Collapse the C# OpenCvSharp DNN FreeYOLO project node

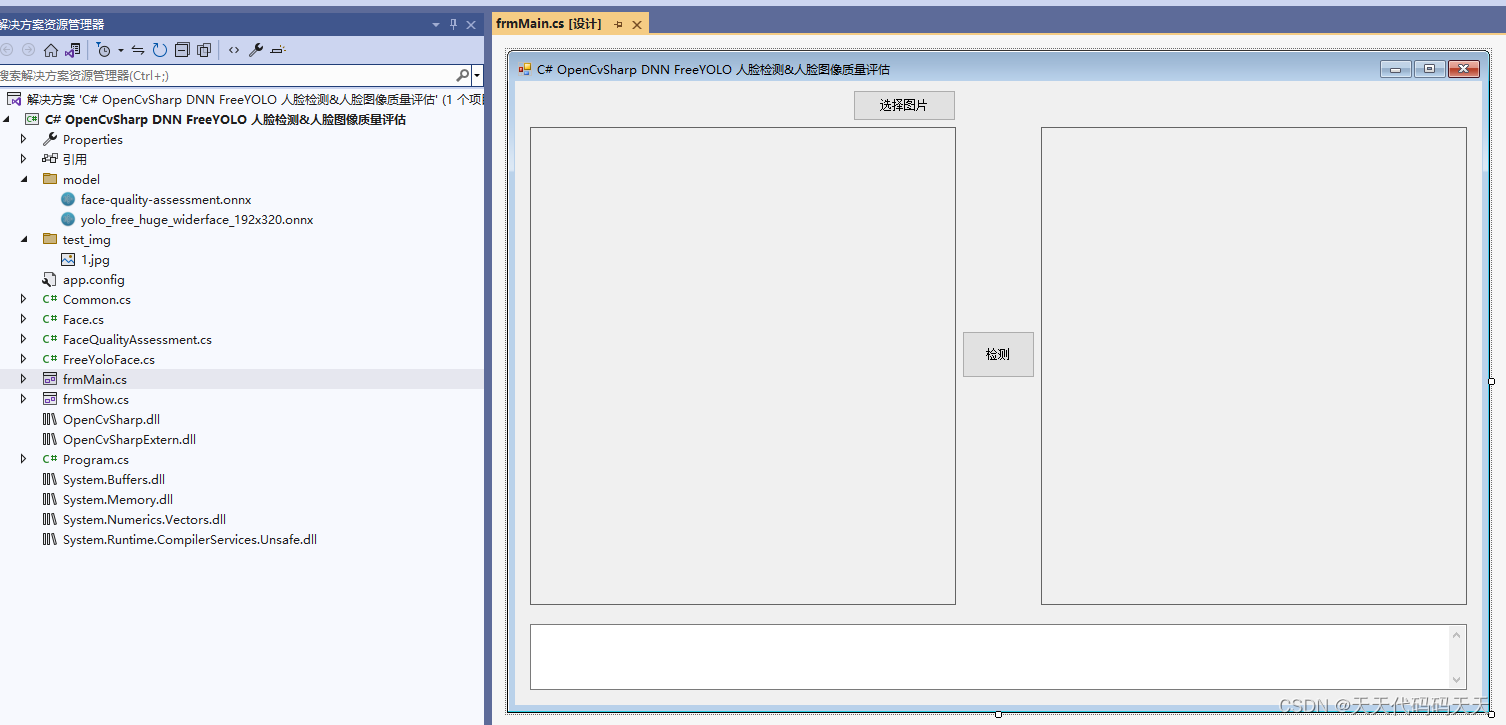point(8,119)
